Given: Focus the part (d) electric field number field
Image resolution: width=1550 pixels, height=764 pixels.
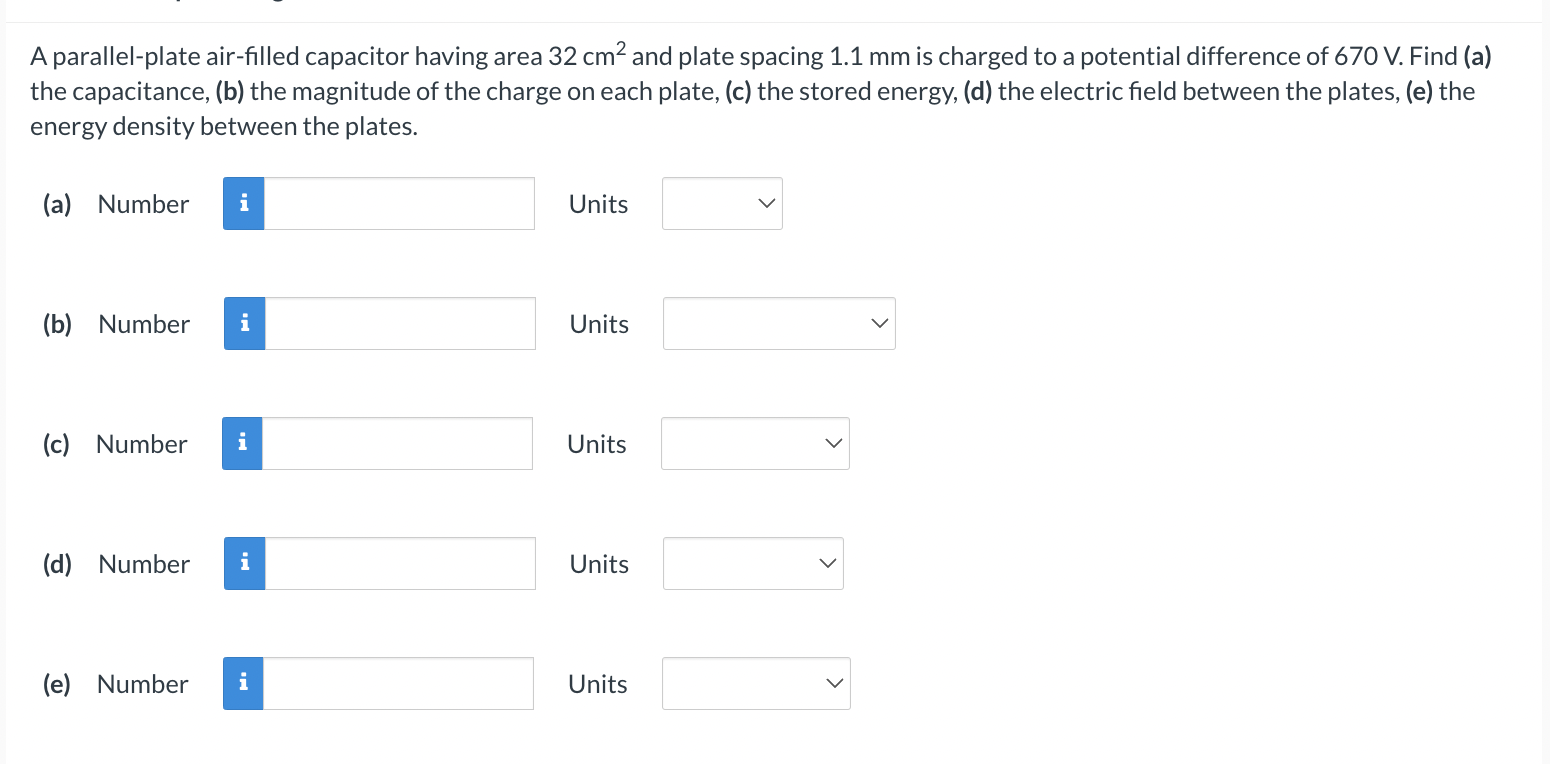Looking at the screenshot, I should click(x=400, y=564).
